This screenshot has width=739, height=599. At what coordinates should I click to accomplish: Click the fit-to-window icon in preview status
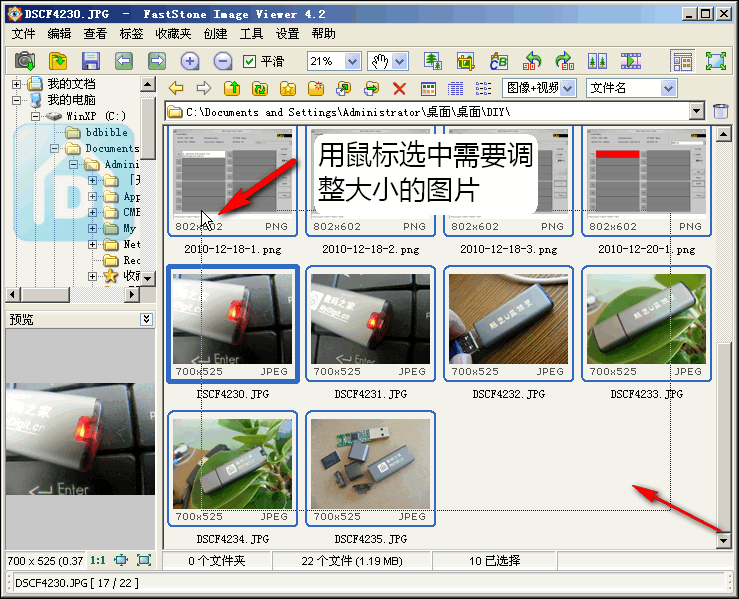[144, 560]
